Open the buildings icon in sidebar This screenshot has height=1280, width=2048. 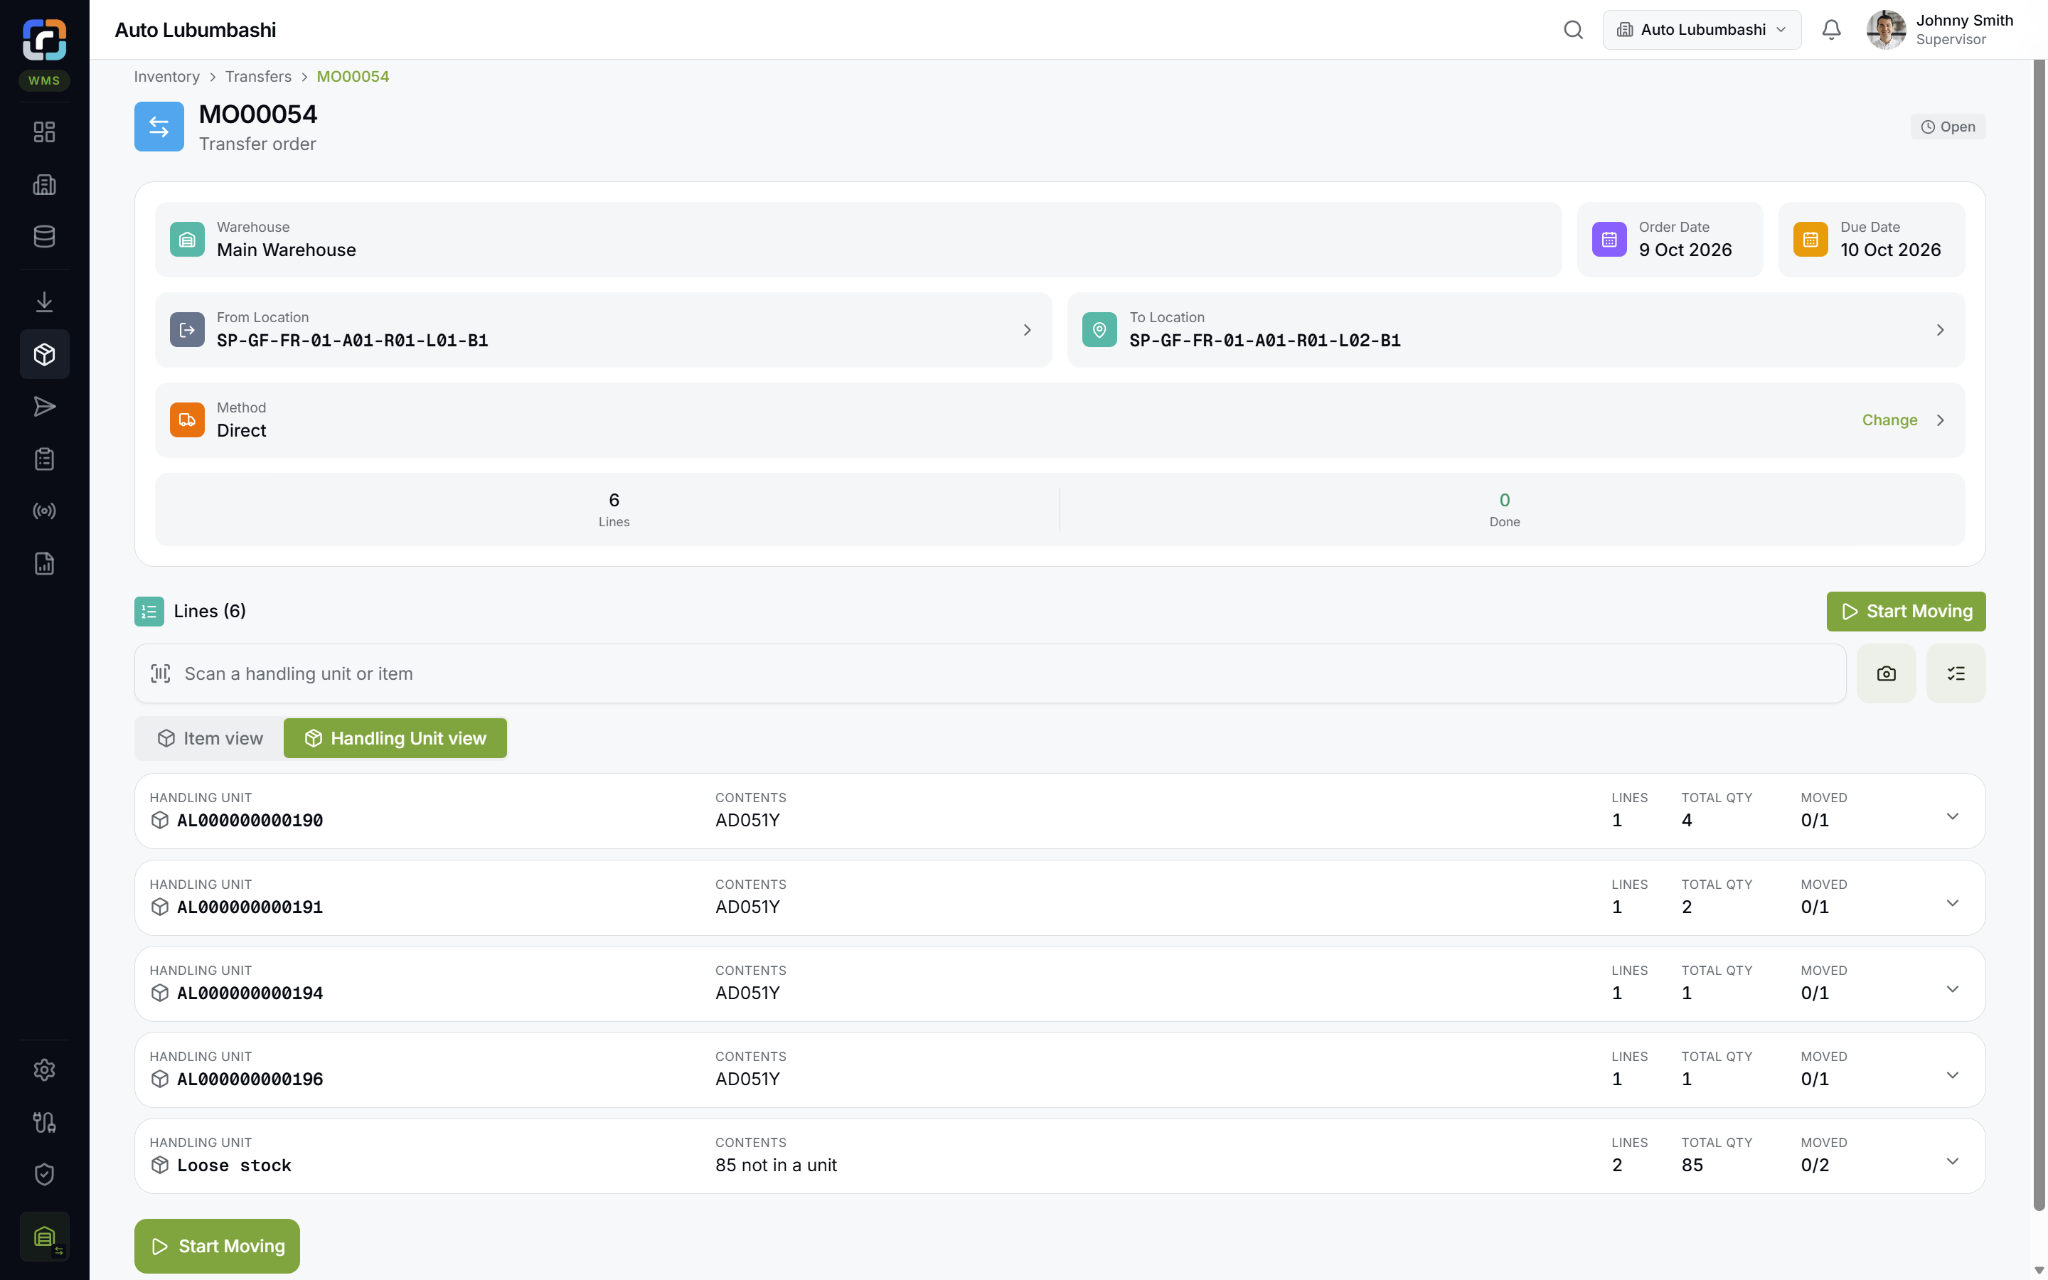(x=44, y=184)
